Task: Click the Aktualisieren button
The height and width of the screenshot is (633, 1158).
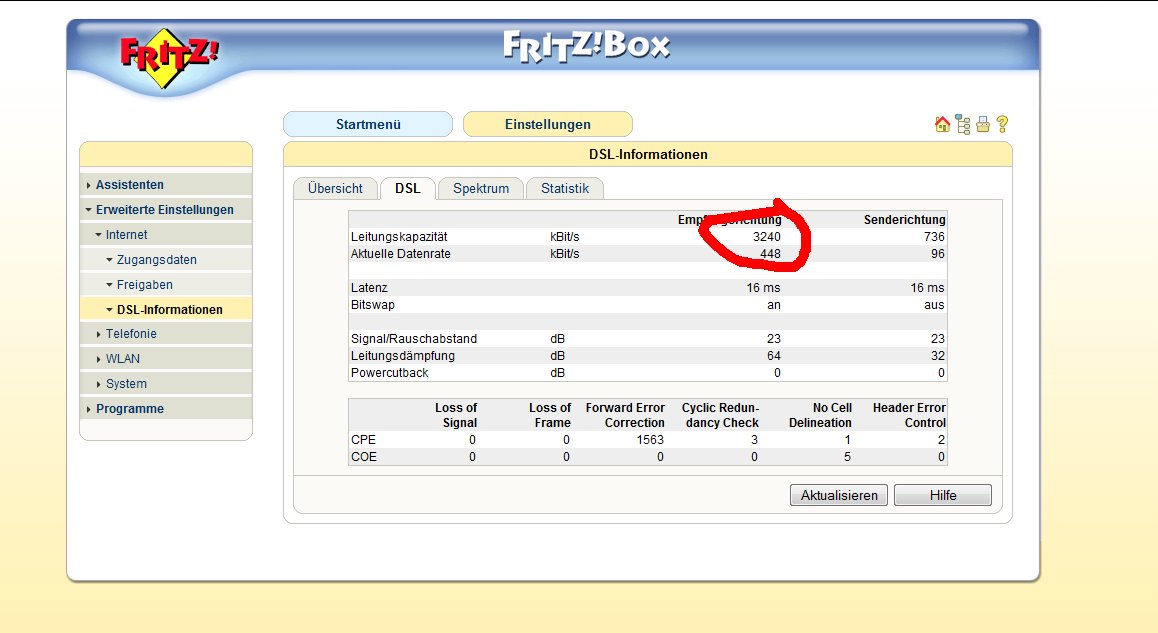Action: (839, 495)
